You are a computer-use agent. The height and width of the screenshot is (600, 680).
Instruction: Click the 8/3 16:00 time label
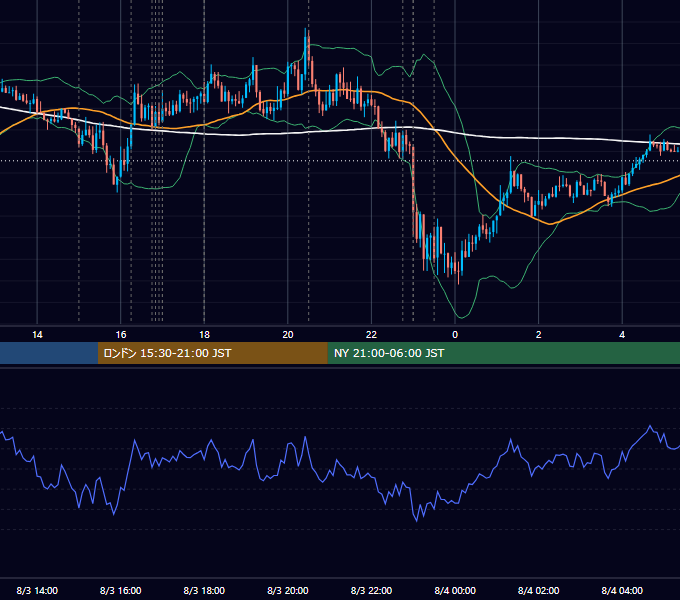pos(121,591)
